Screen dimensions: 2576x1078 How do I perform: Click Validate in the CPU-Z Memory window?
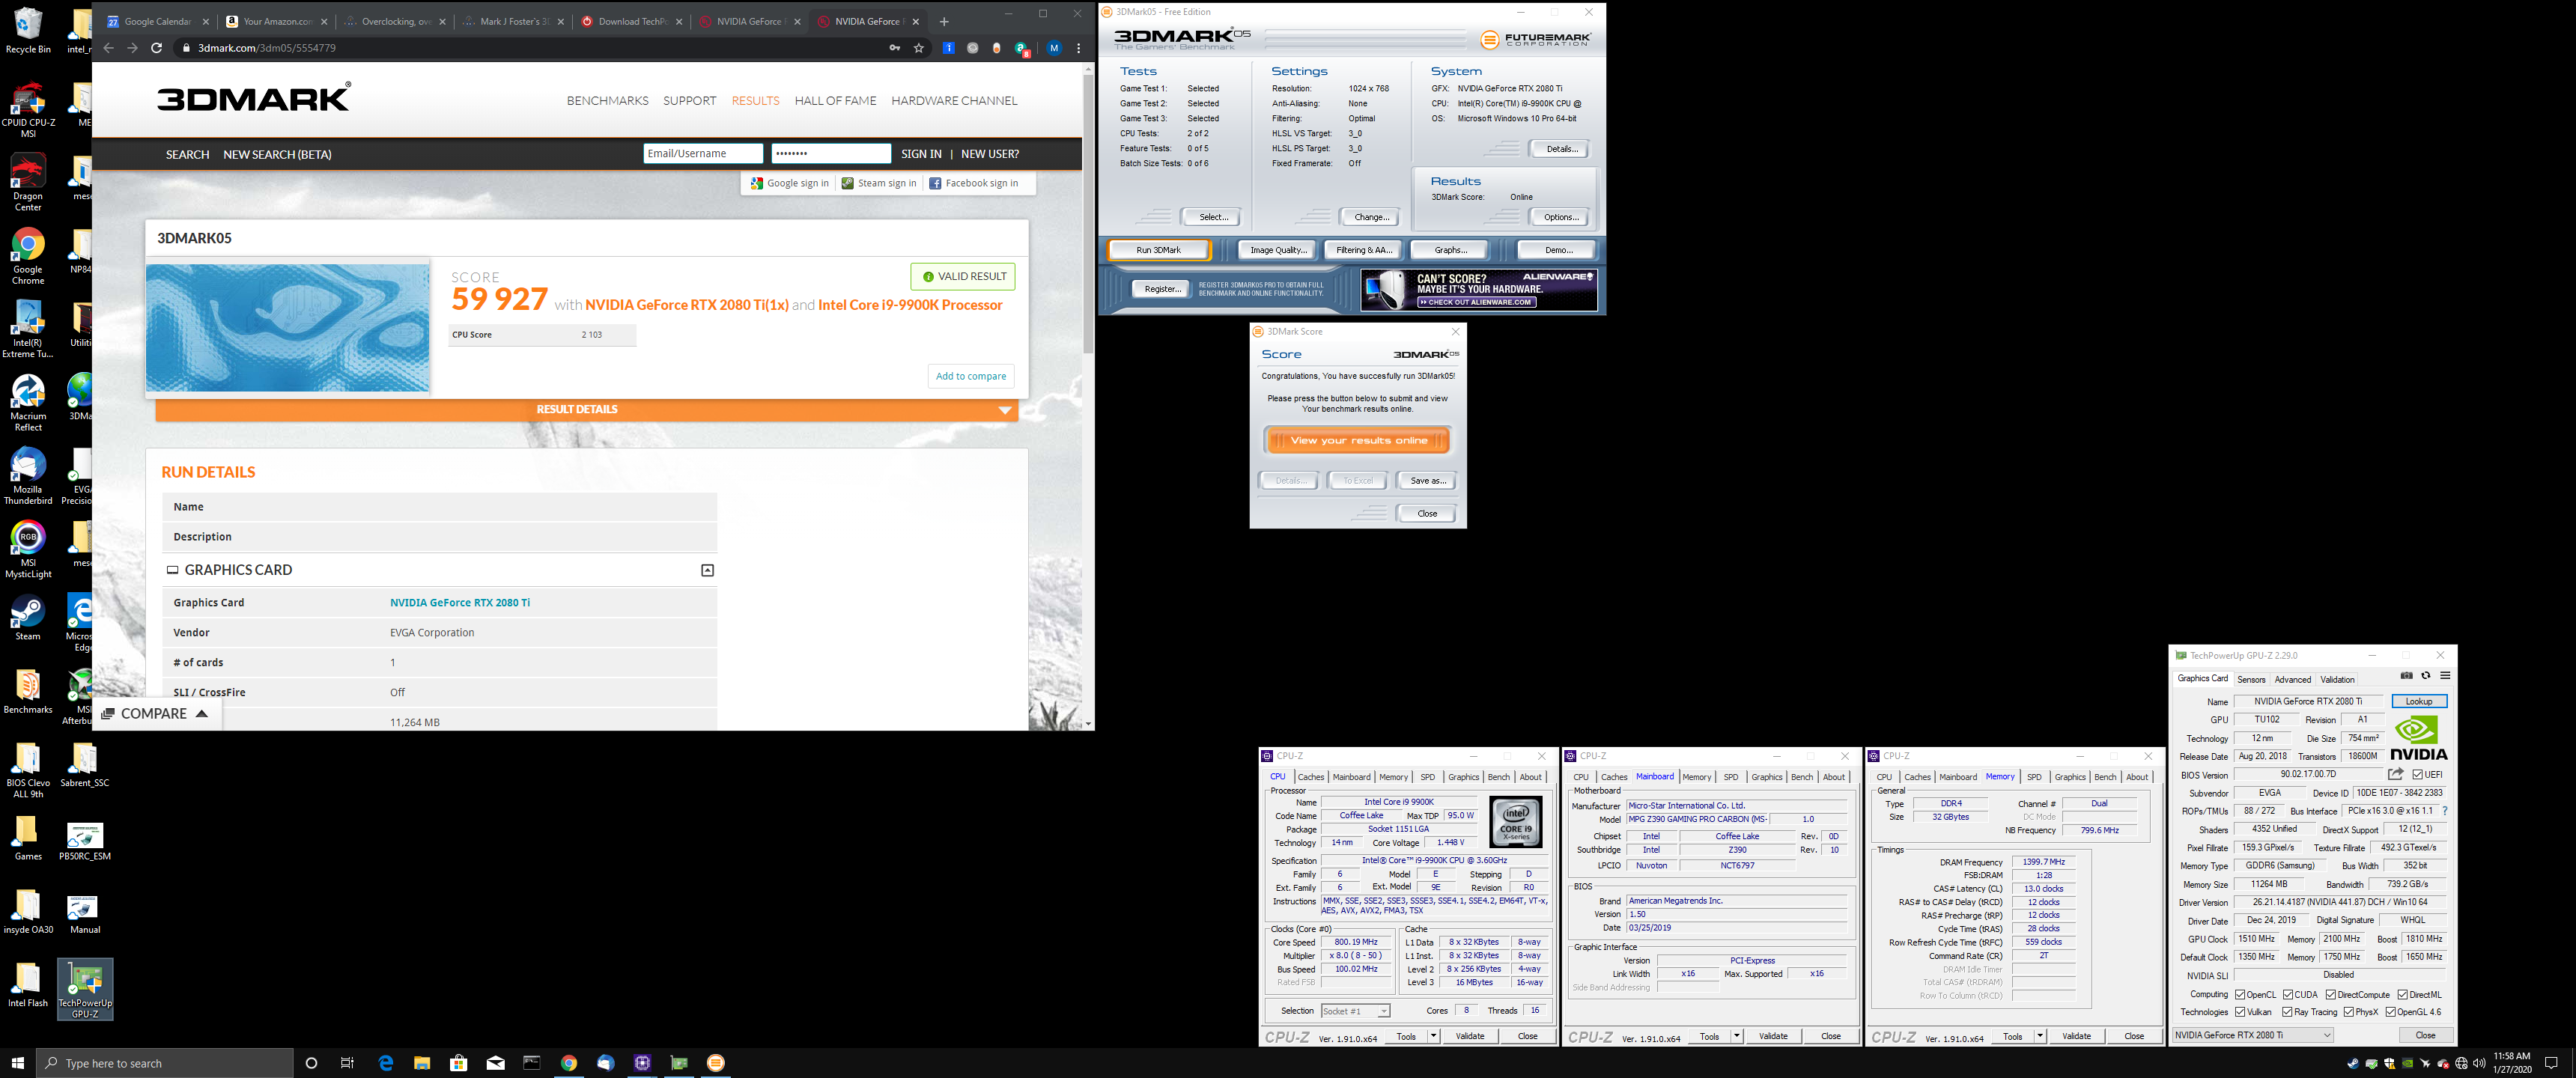pos(2076,1036)
